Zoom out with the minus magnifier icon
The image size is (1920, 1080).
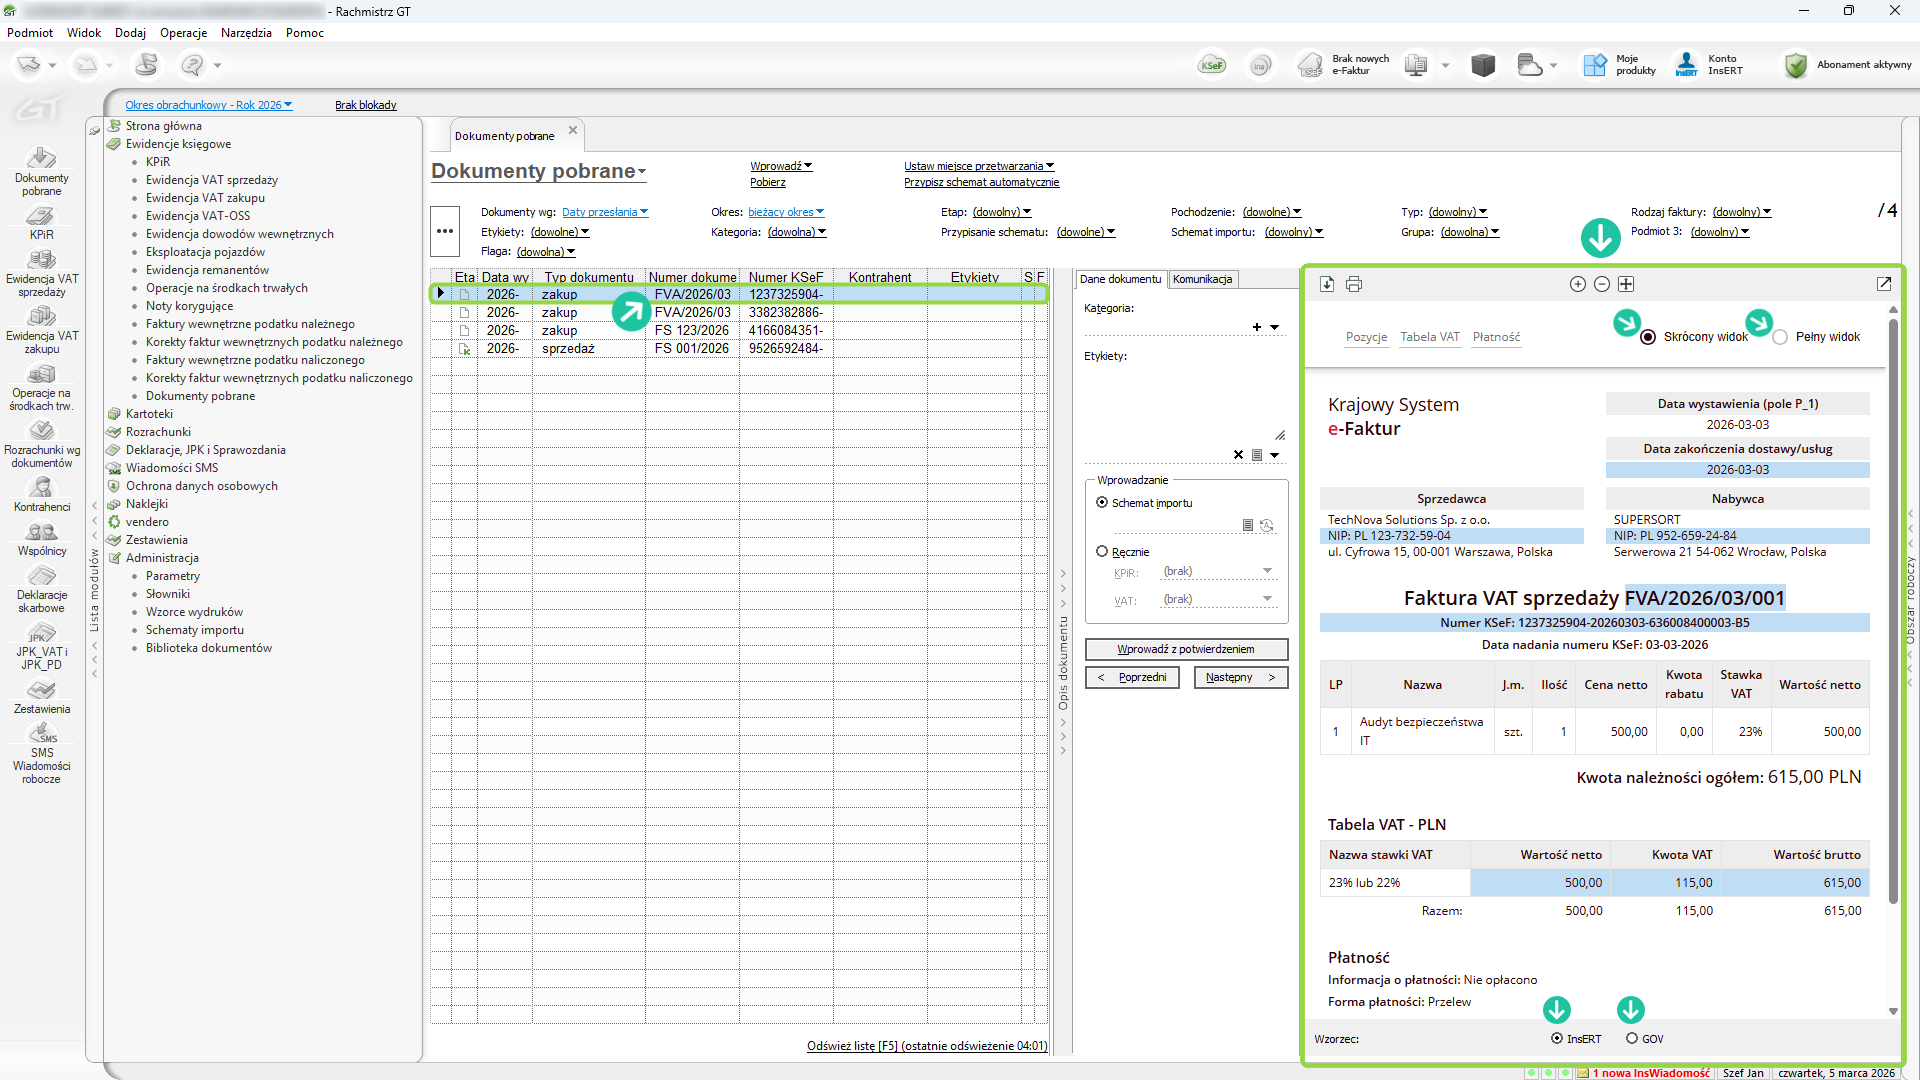pyautogui.click(x=1602, y=284)
